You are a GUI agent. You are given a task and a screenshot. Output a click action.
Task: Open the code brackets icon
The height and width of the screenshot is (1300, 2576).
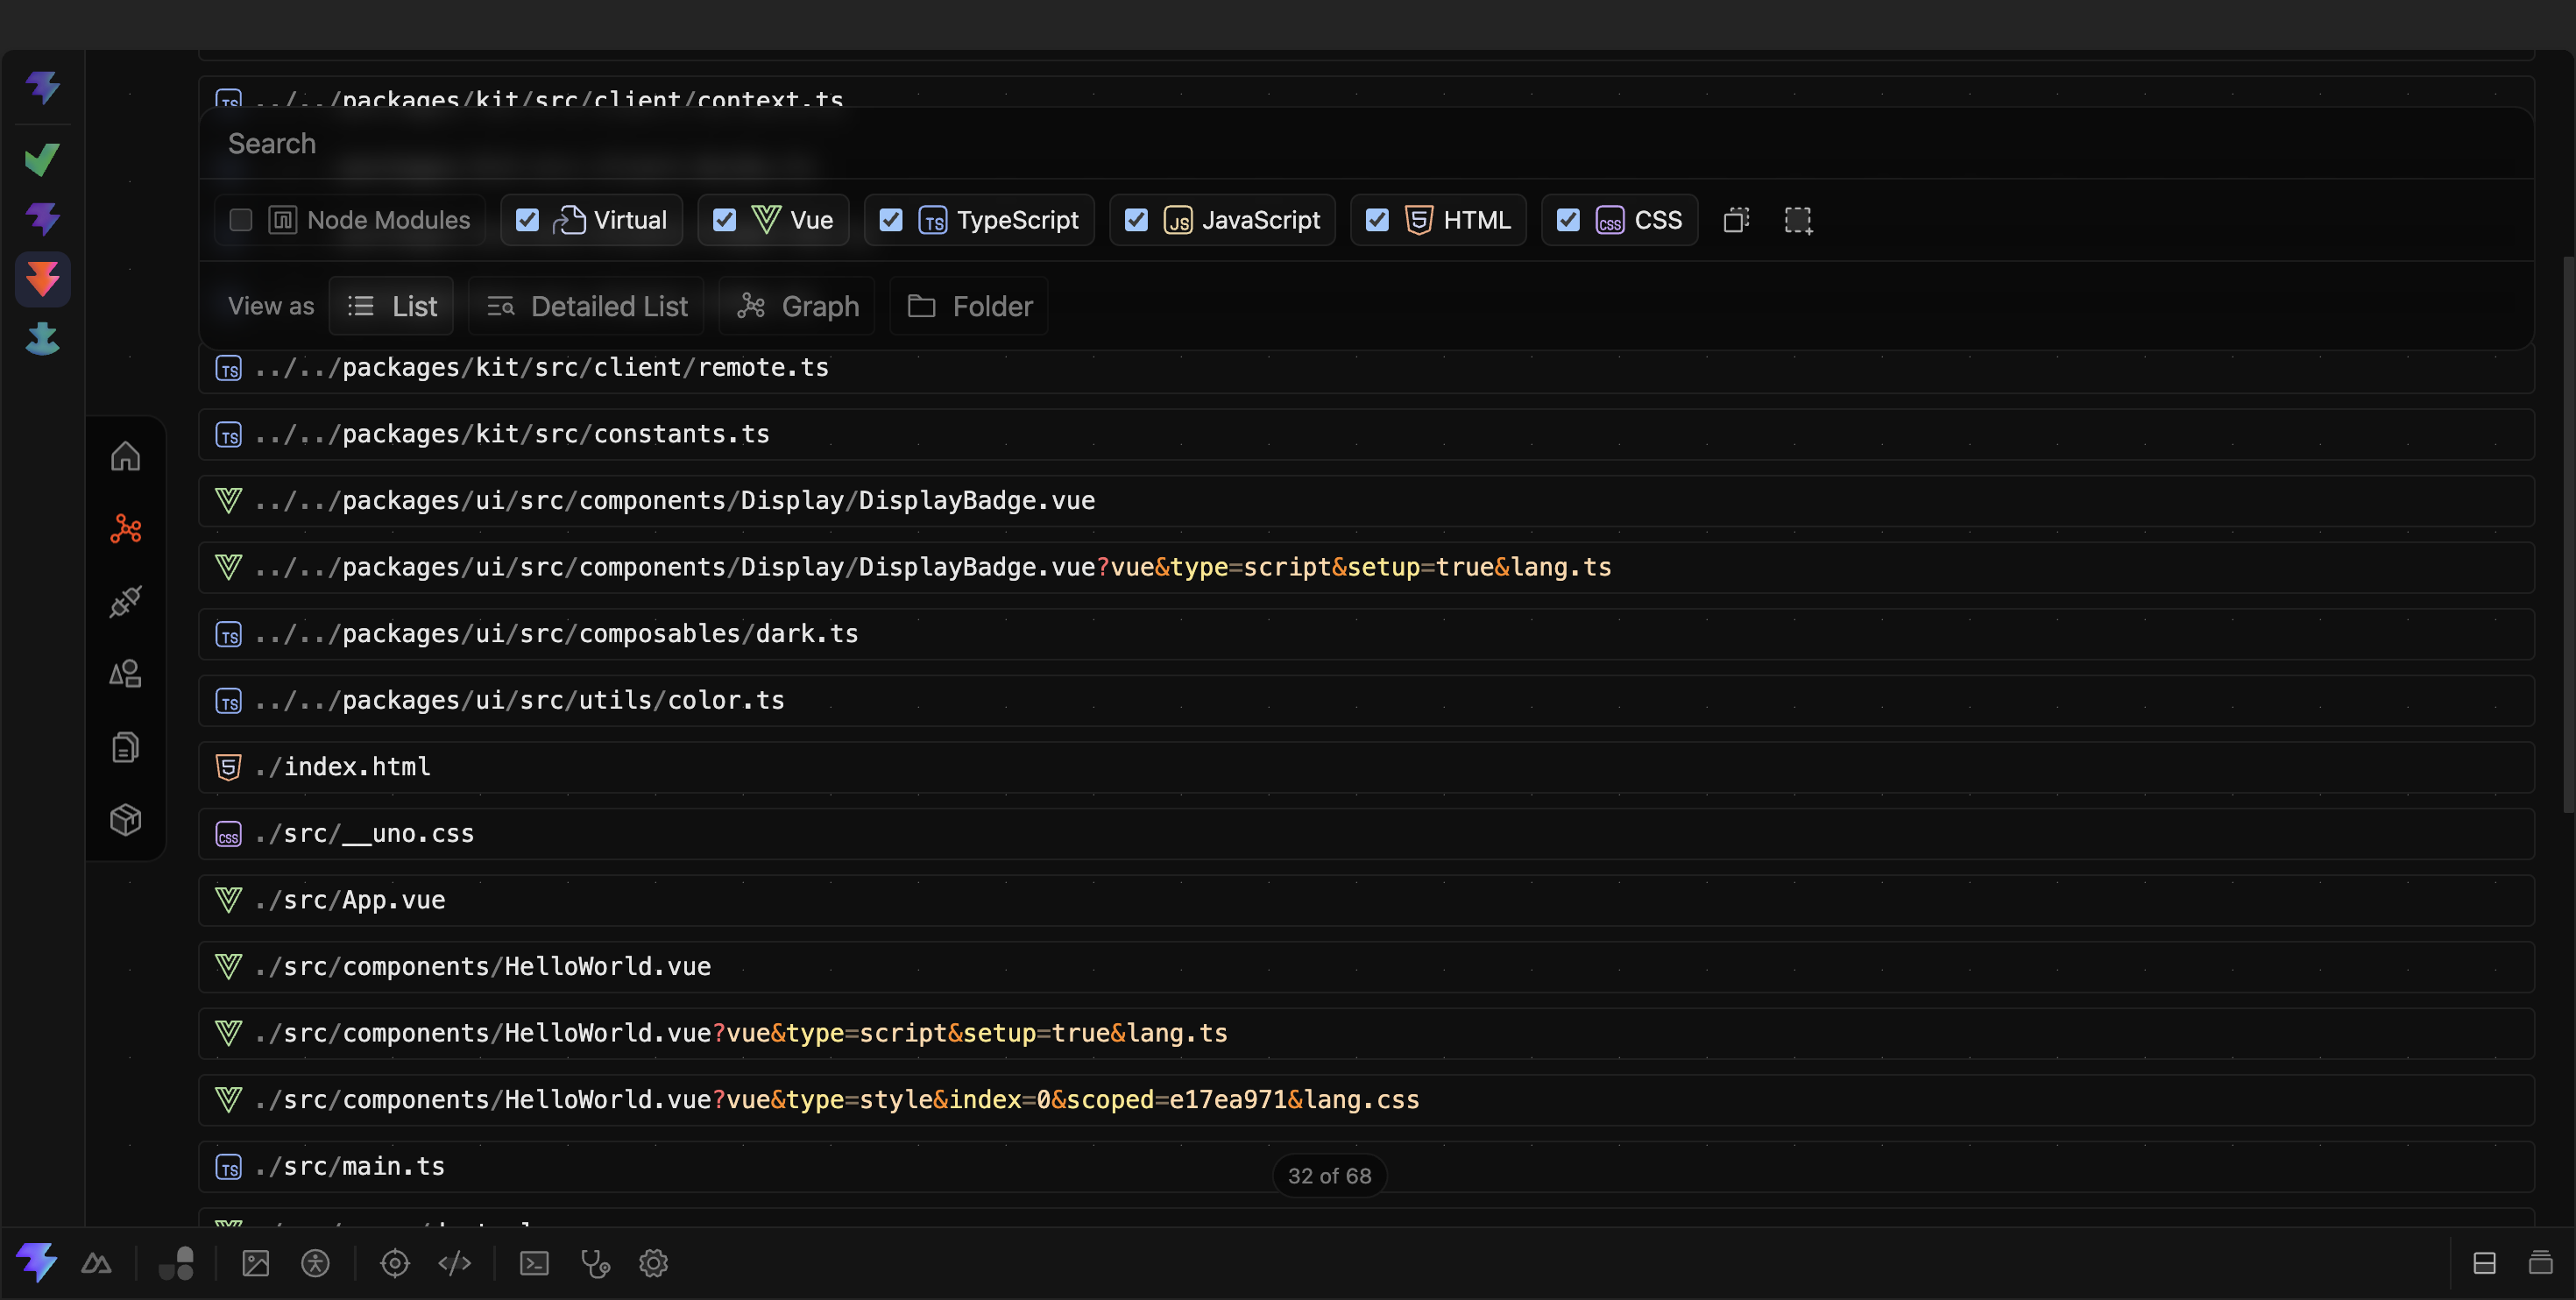pos(455,1263)
